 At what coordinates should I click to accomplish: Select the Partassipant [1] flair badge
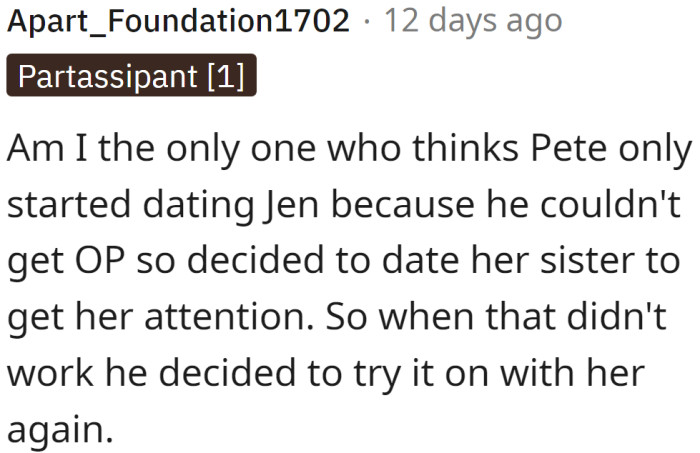tap(130, 77)
